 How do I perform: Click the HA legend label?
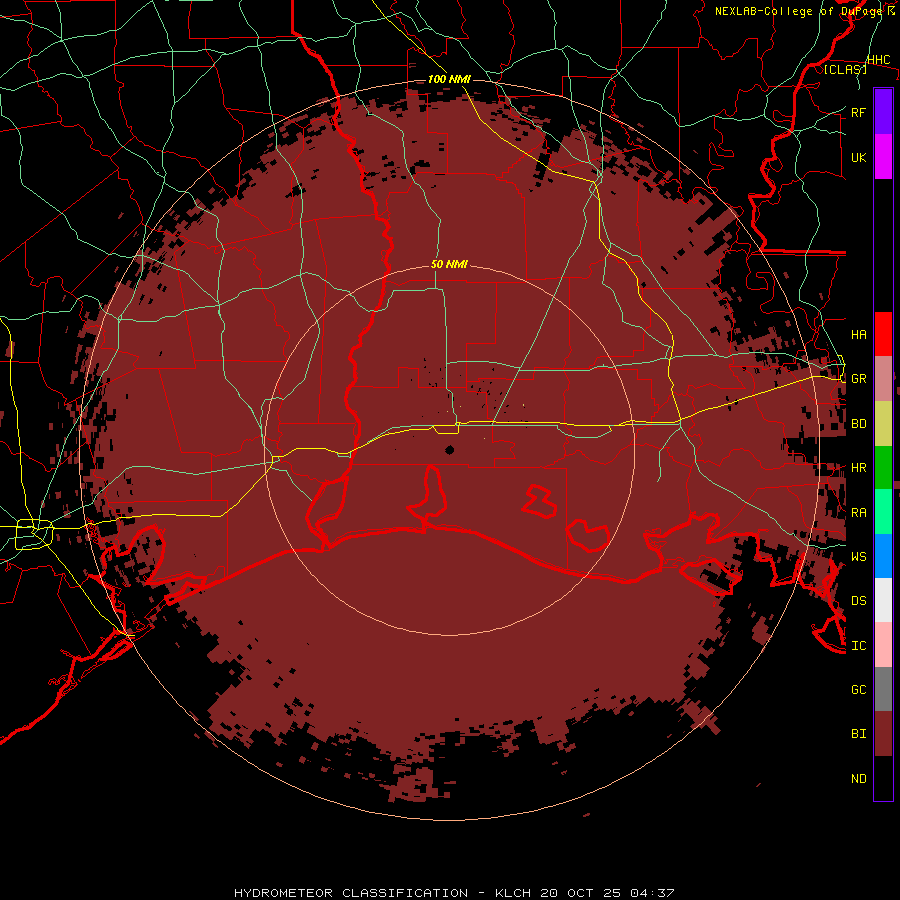point(858,335)
